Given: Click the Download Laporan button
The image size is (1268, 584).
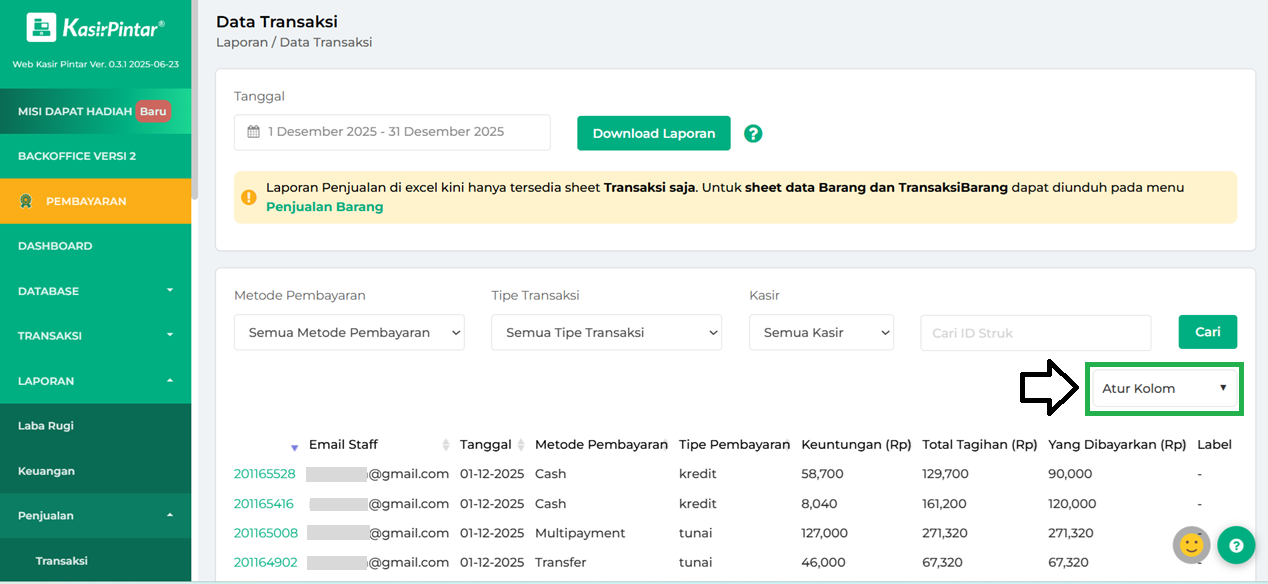Looking at the screenshot, I should pos(653,133).
